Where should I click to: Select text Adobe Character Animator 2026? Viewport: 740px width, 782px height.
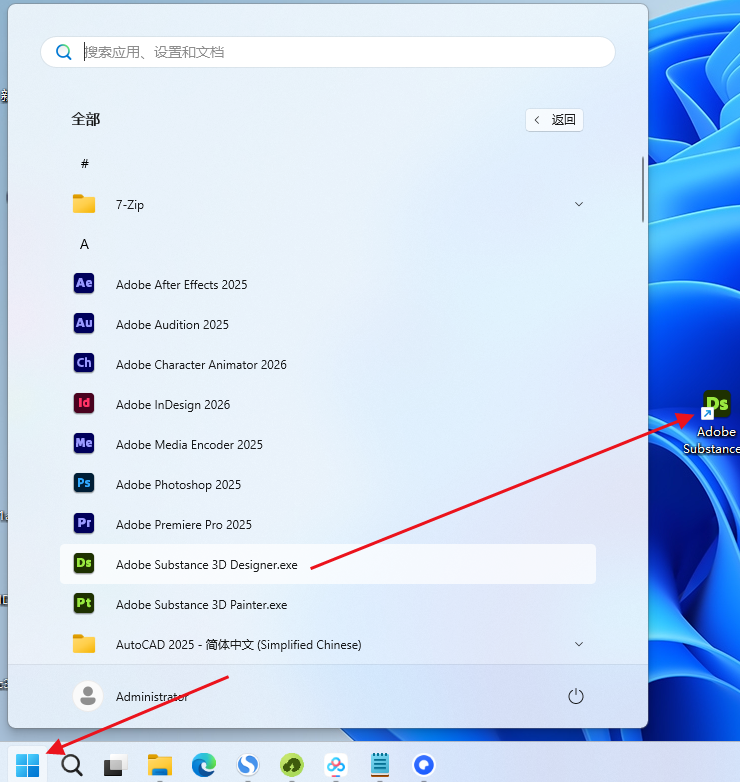tap(201, 365)
